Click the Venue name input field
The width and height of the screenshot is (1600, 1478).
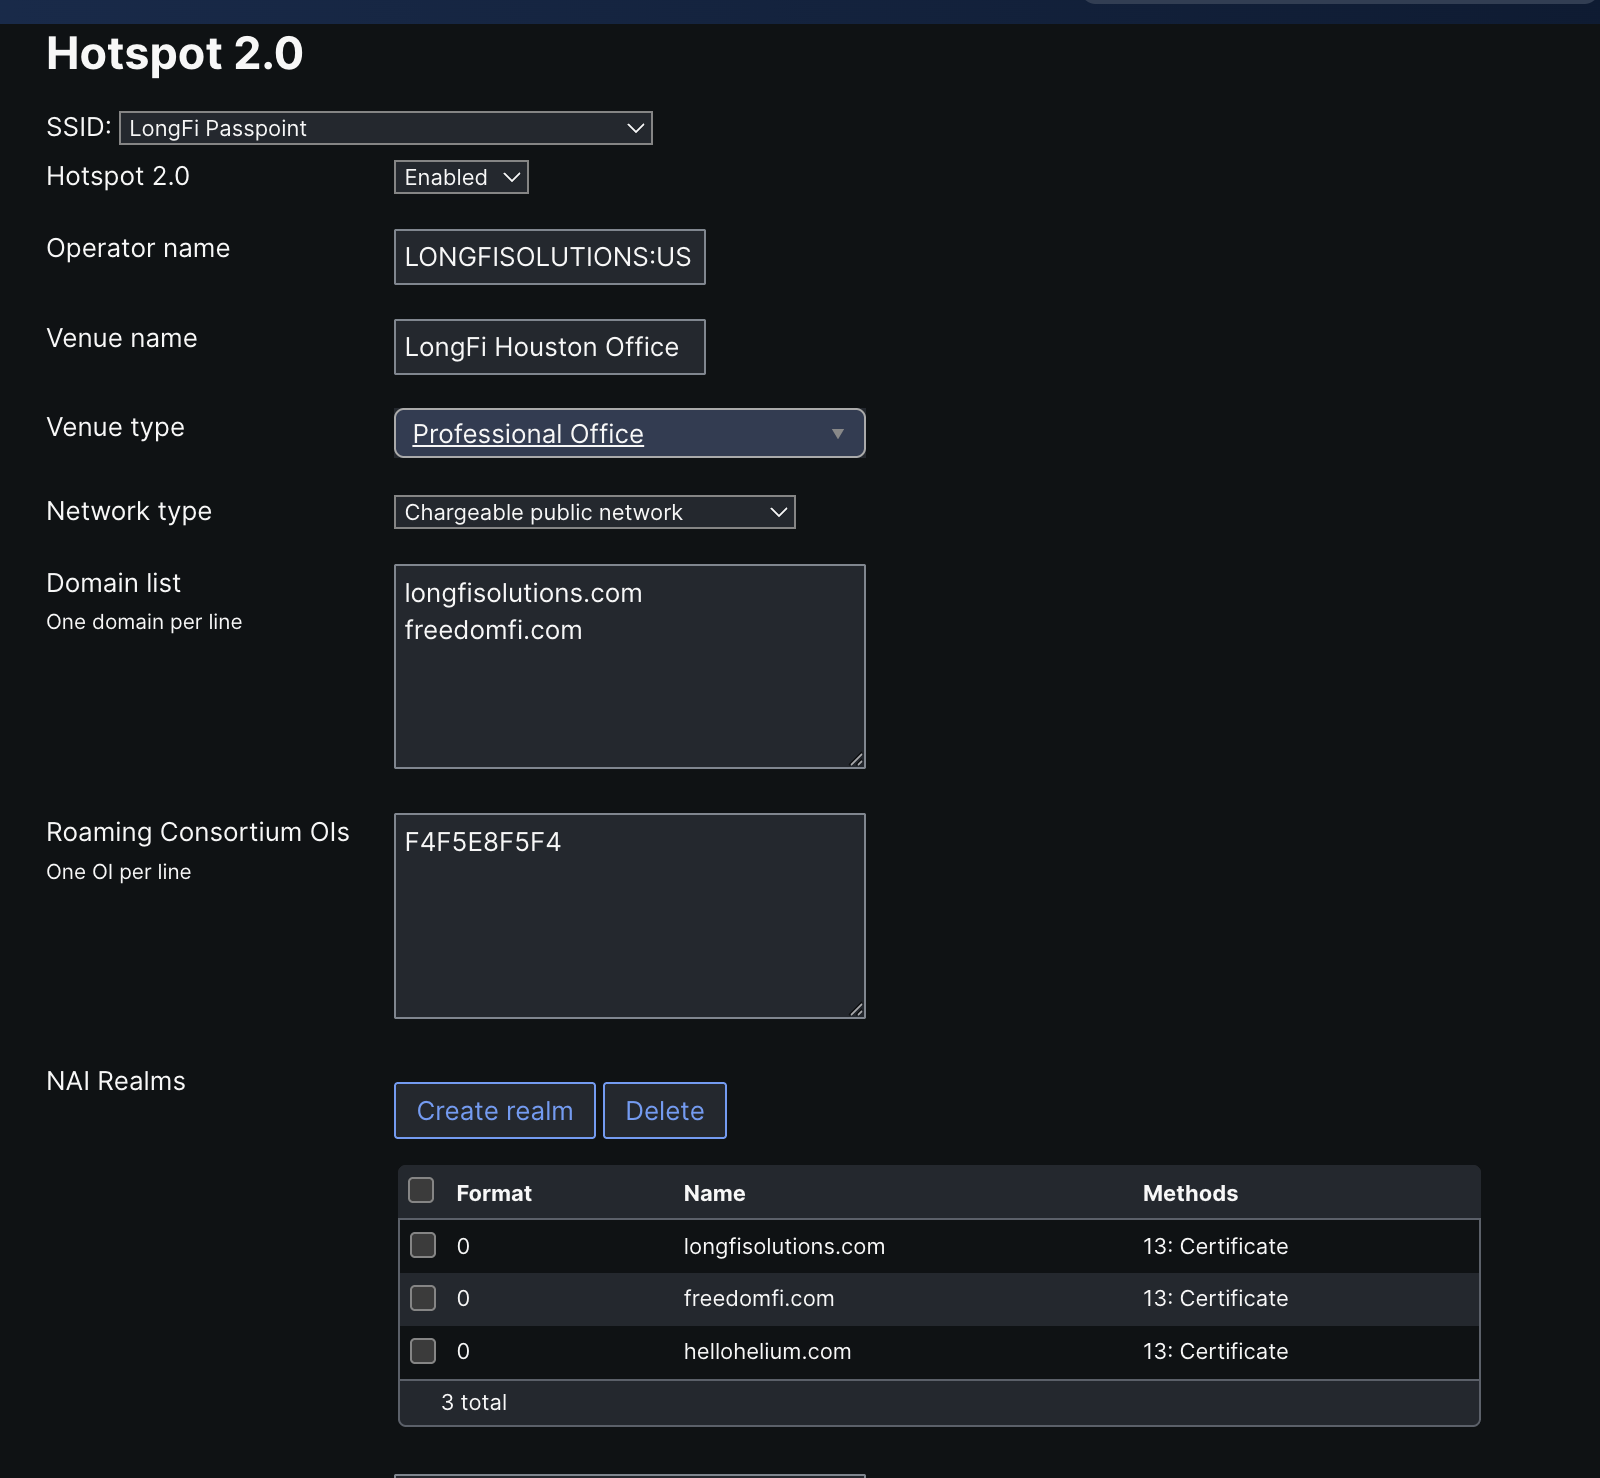(550, 347)
